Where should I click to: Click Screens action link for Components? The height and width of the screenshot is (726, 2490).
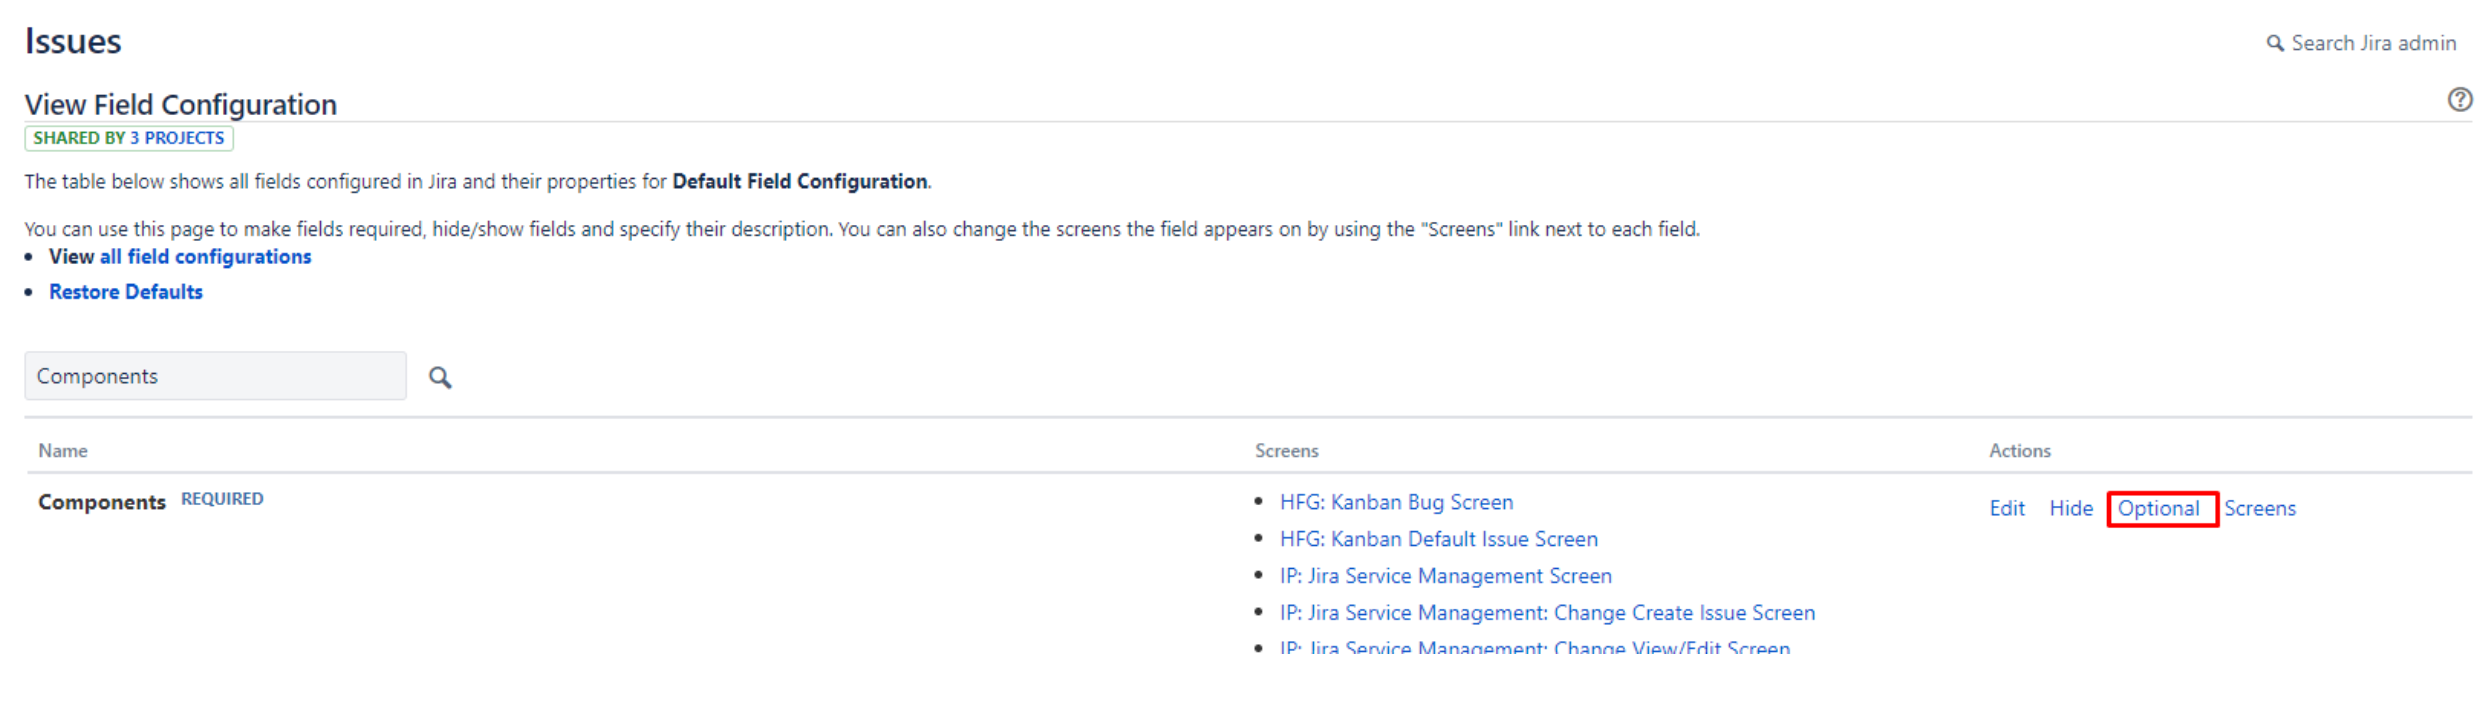pyautogui.click(x=2259, y=508)
